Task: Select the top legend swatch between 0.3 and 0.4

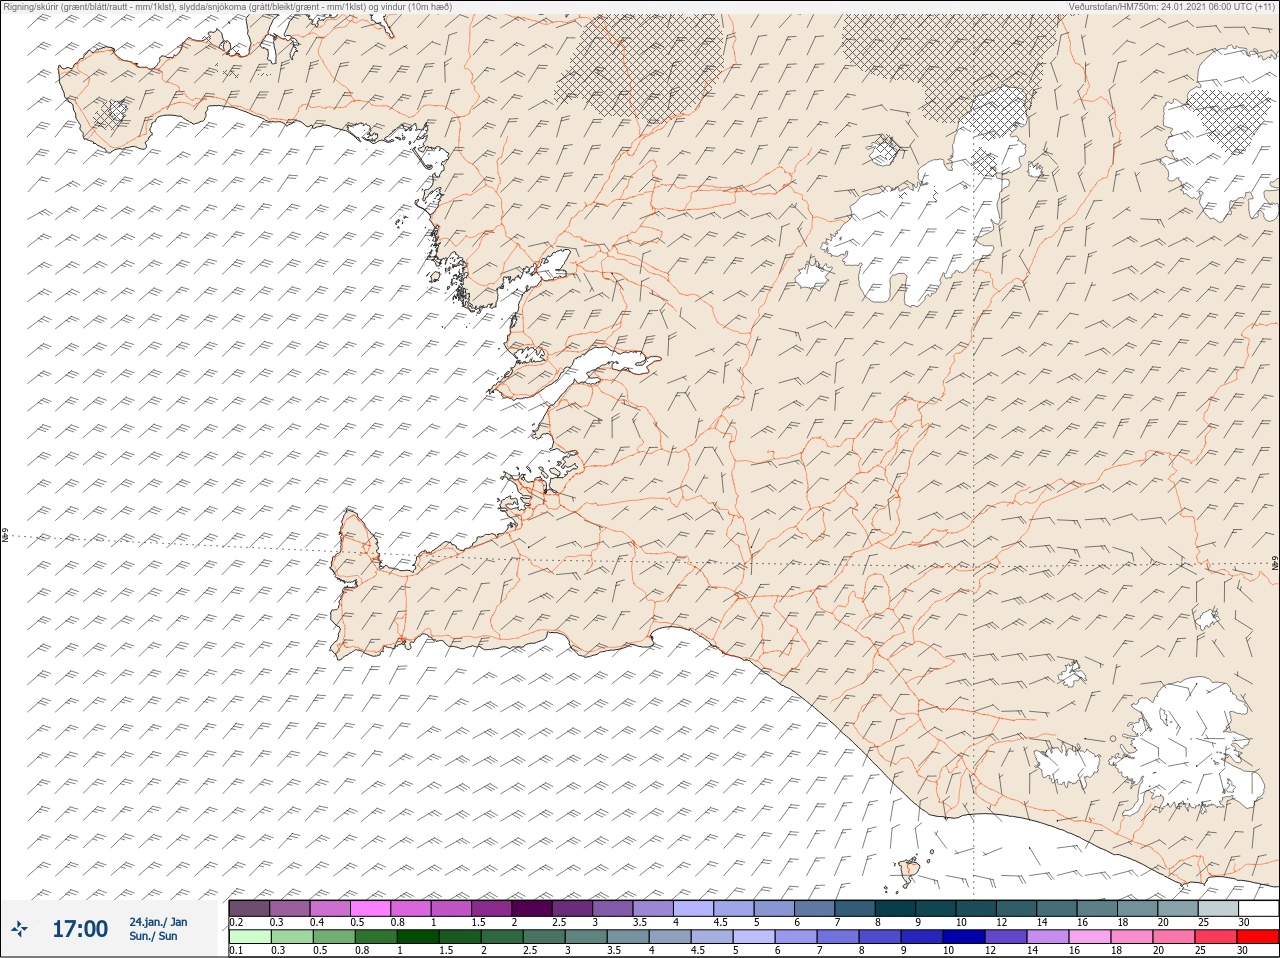Action: point(290,908)
